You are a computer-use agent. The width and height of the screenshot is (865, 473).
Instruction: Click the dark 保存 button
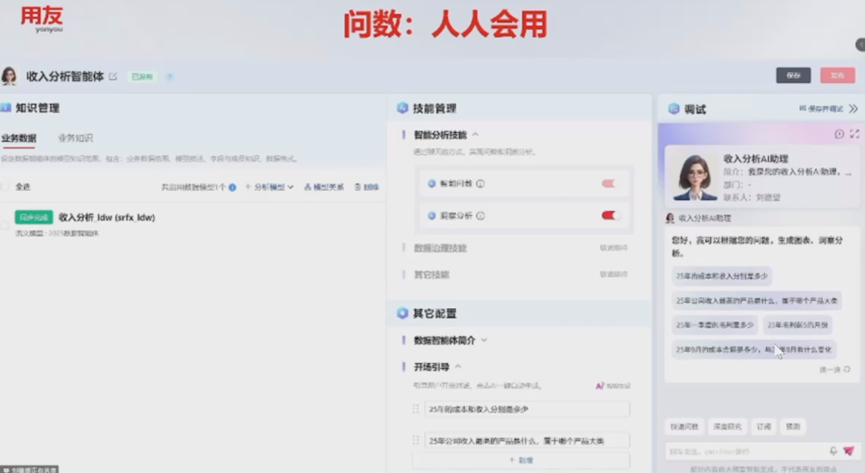coord(793,76)
